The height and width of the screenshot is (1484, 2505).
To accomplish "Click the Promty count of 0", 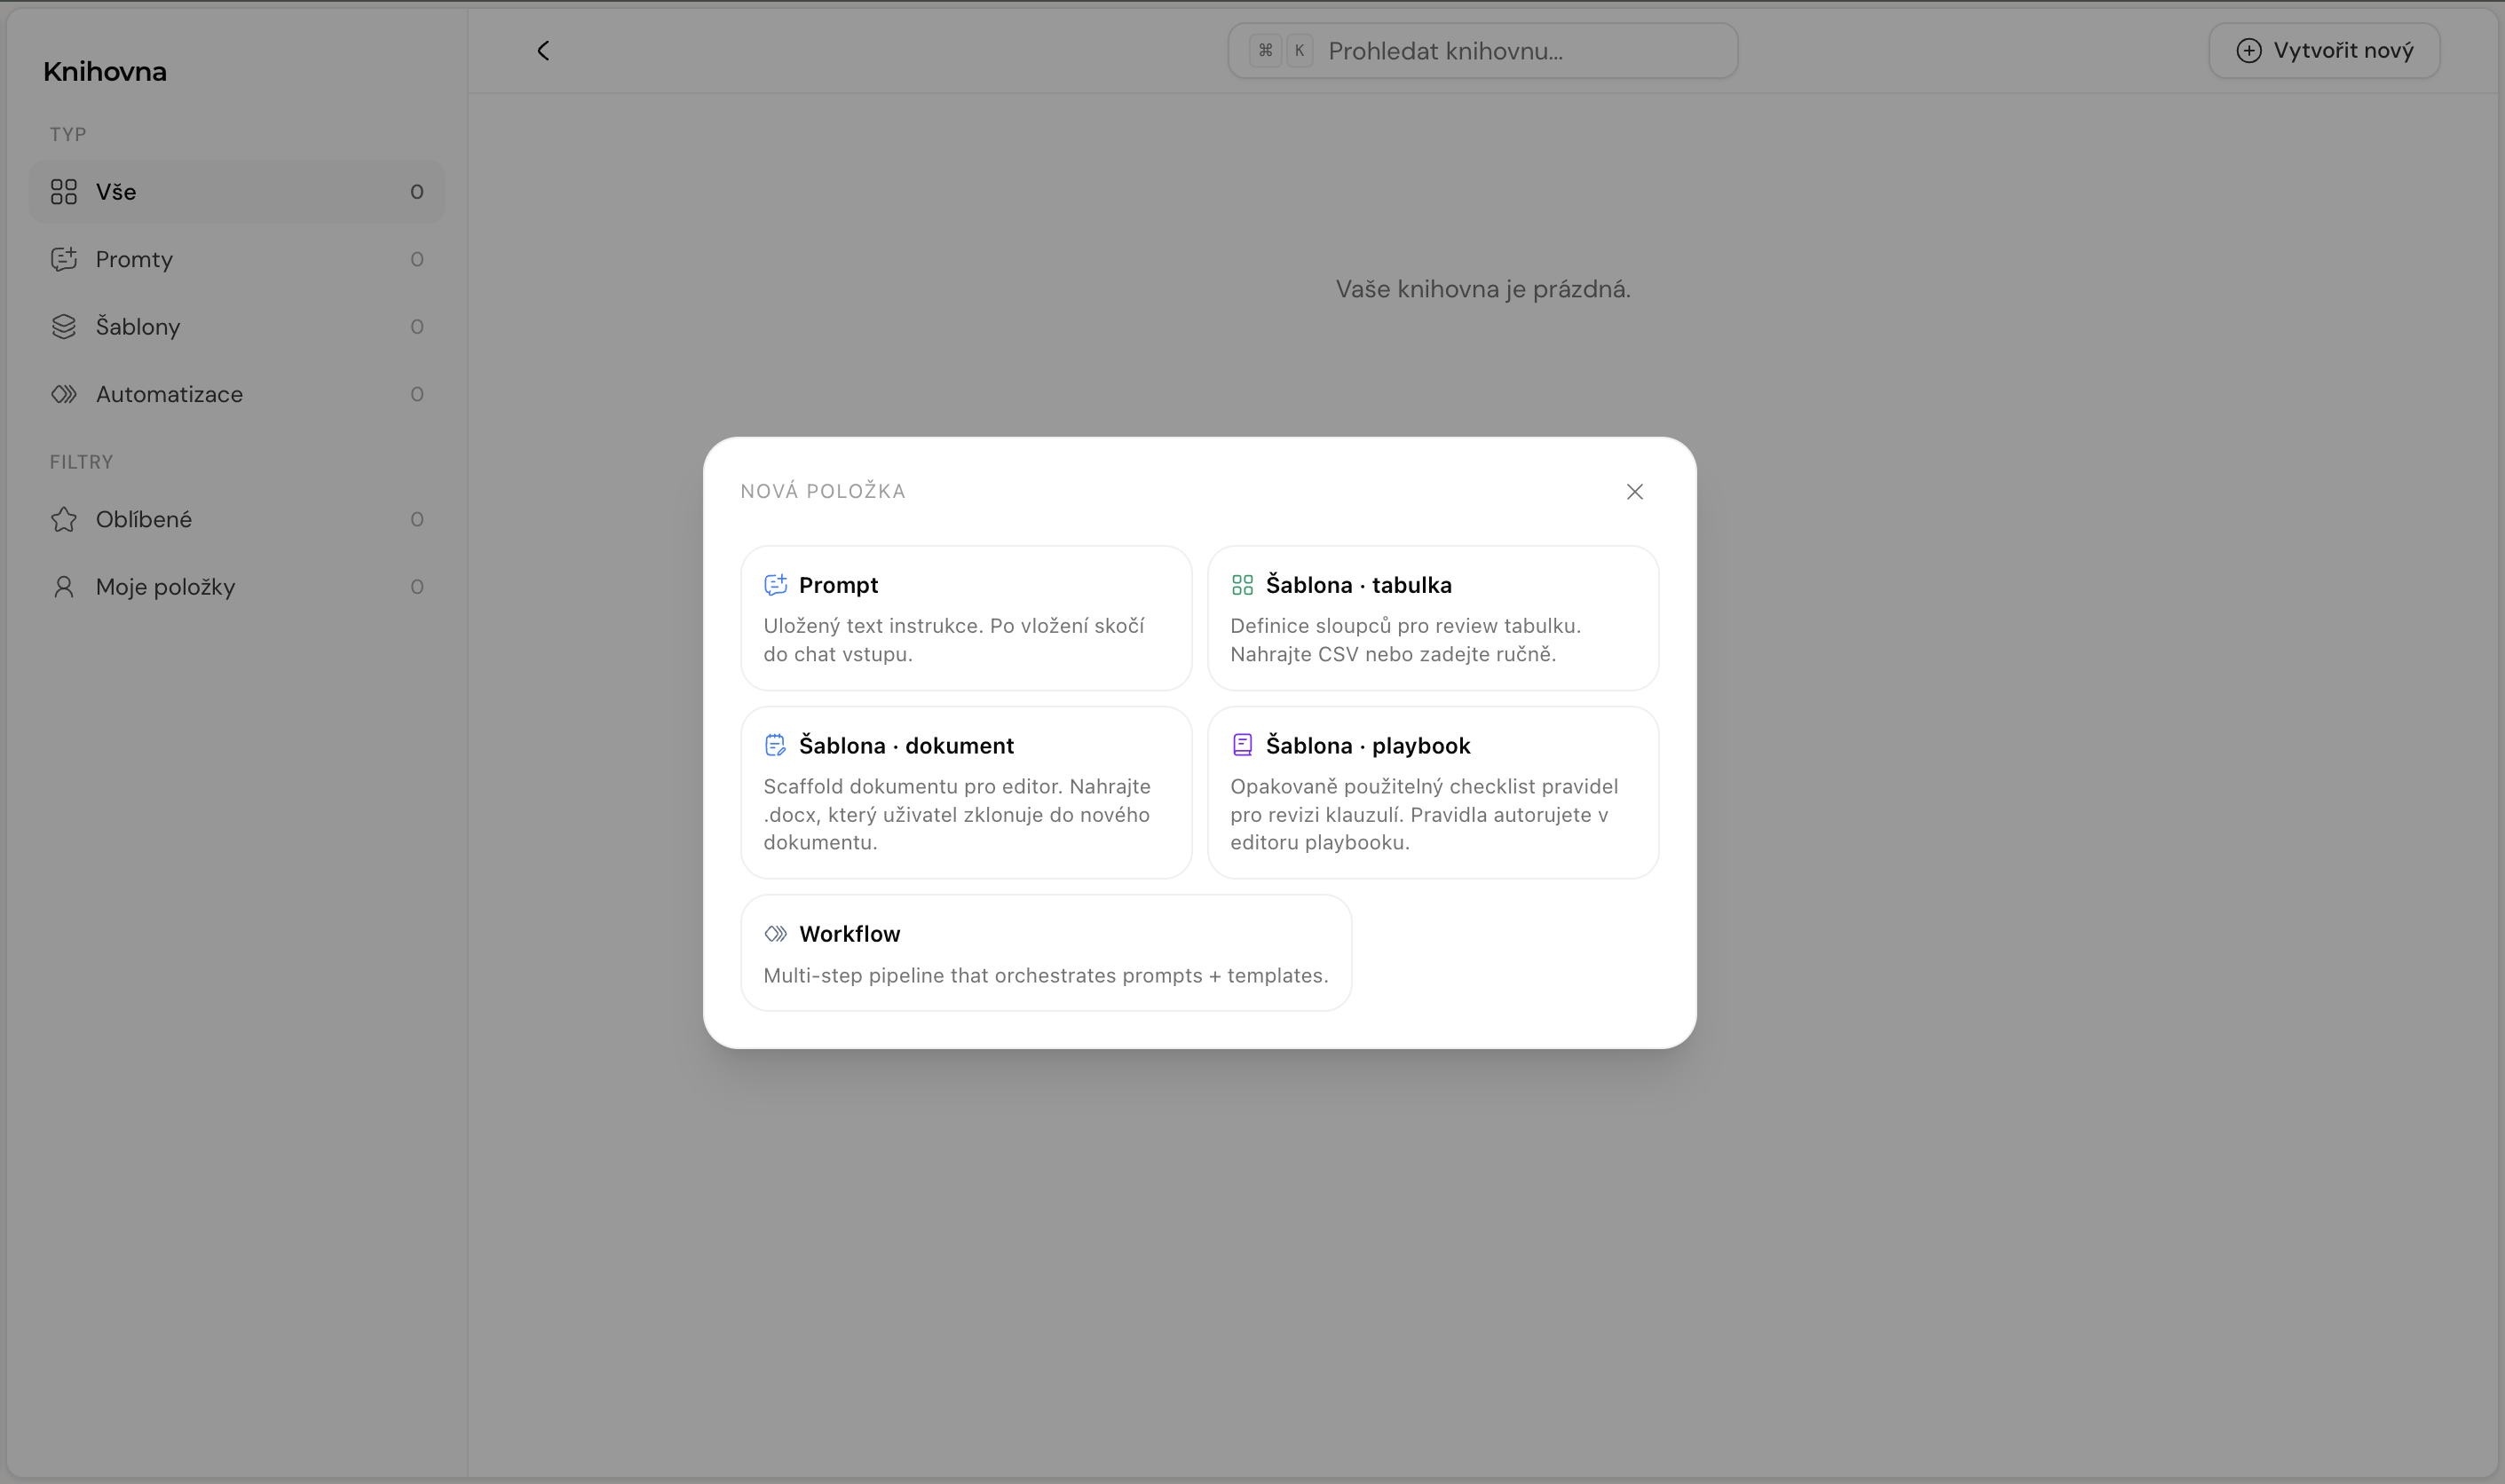I will pos(417,260).
